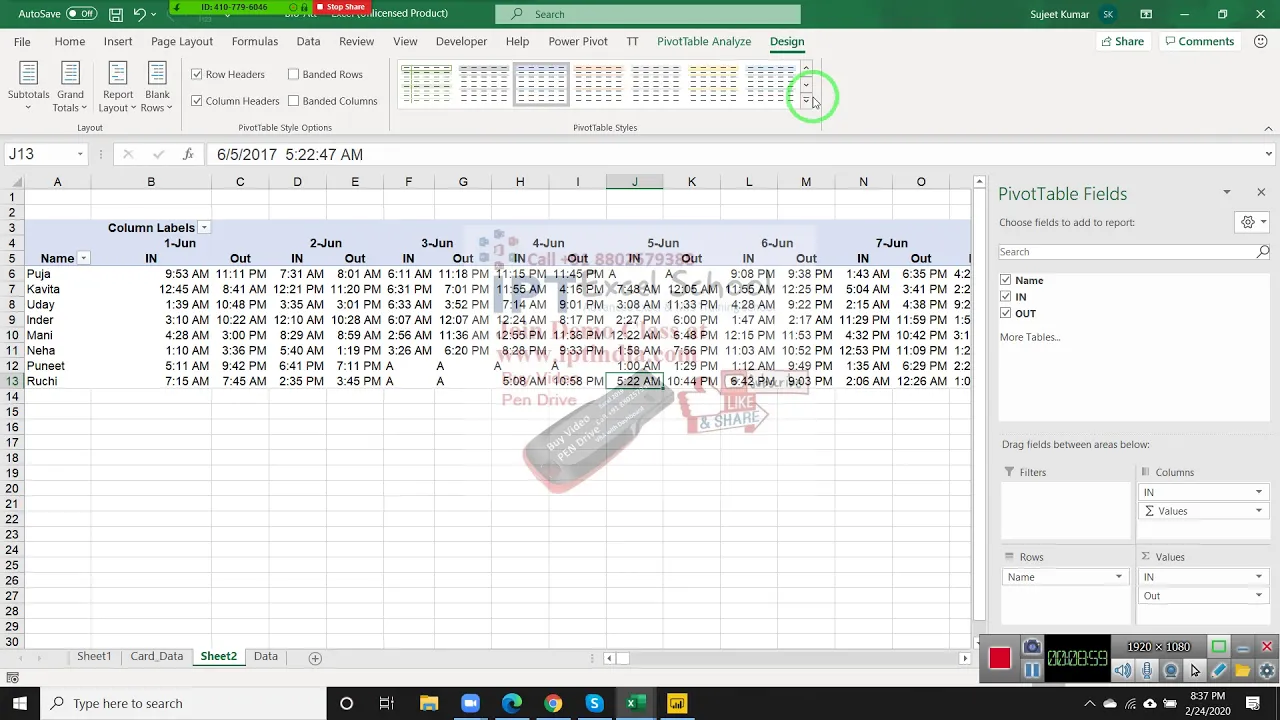
Task: Close the PivotTable Fields pane
Action: (x=1261, y=192)
